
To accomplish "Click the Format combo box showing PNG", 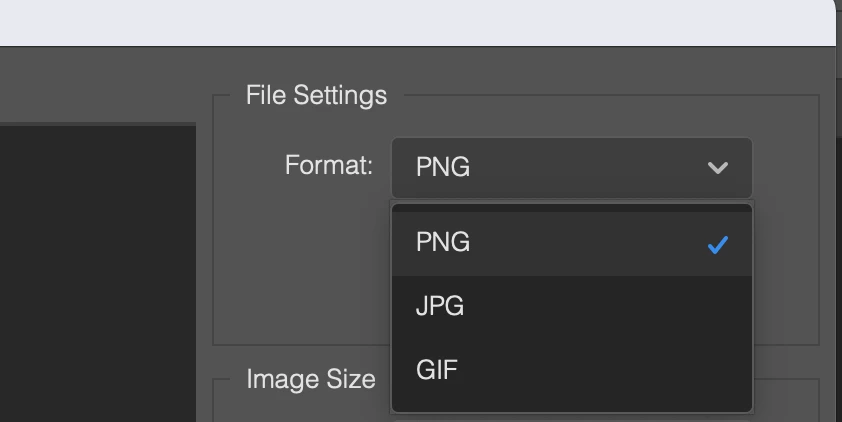I will pos(571,168).
